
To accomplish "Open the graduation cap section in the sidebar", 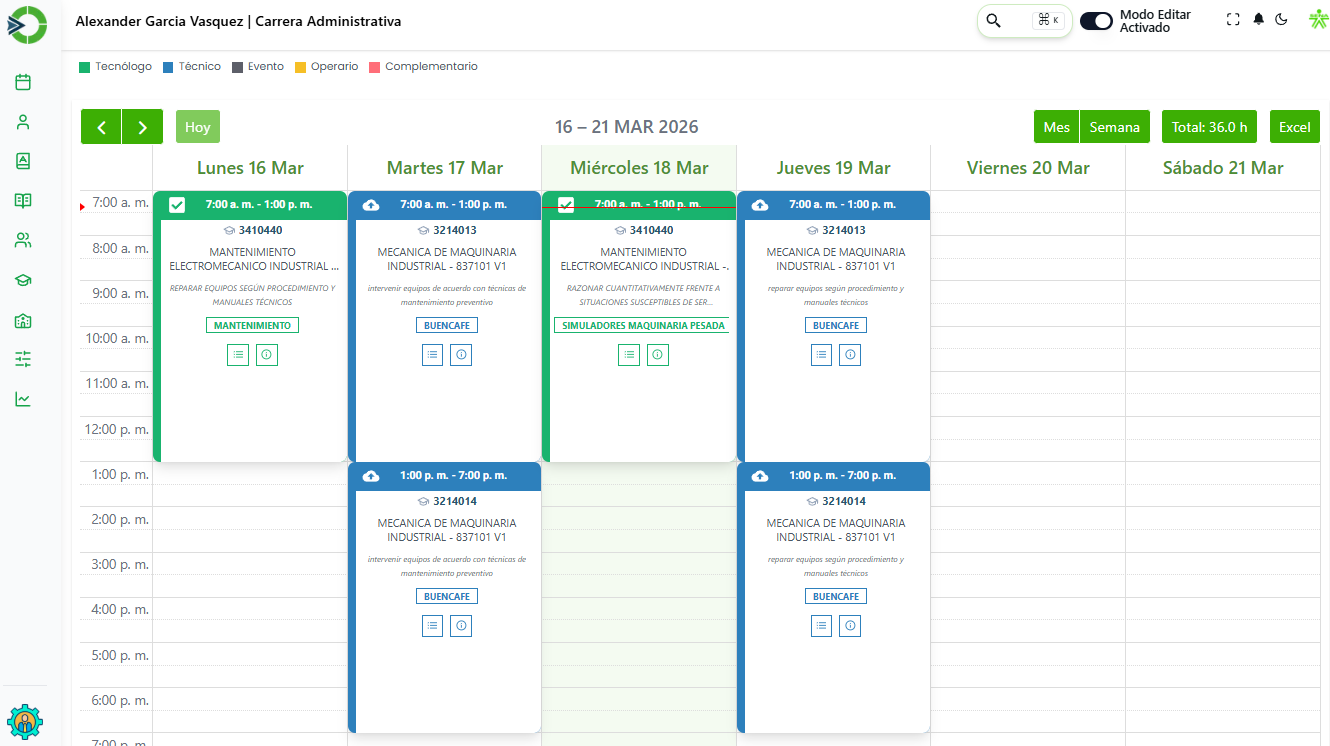I will pos(22,280).
